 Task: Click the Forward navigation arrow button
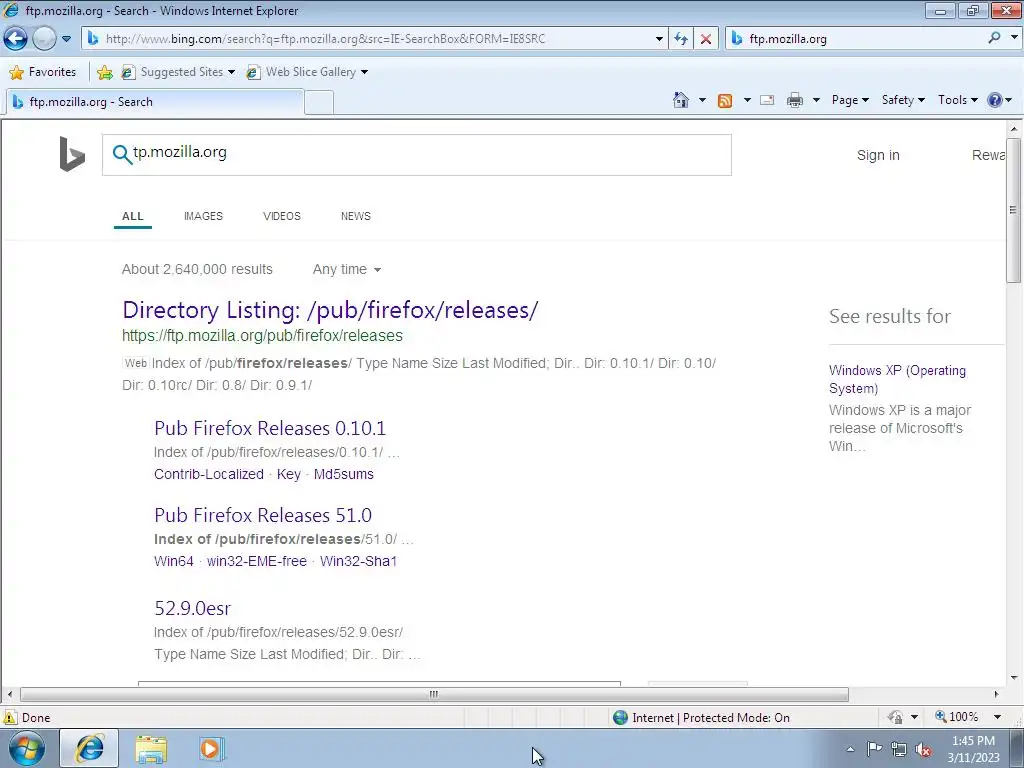coord(44,39)
